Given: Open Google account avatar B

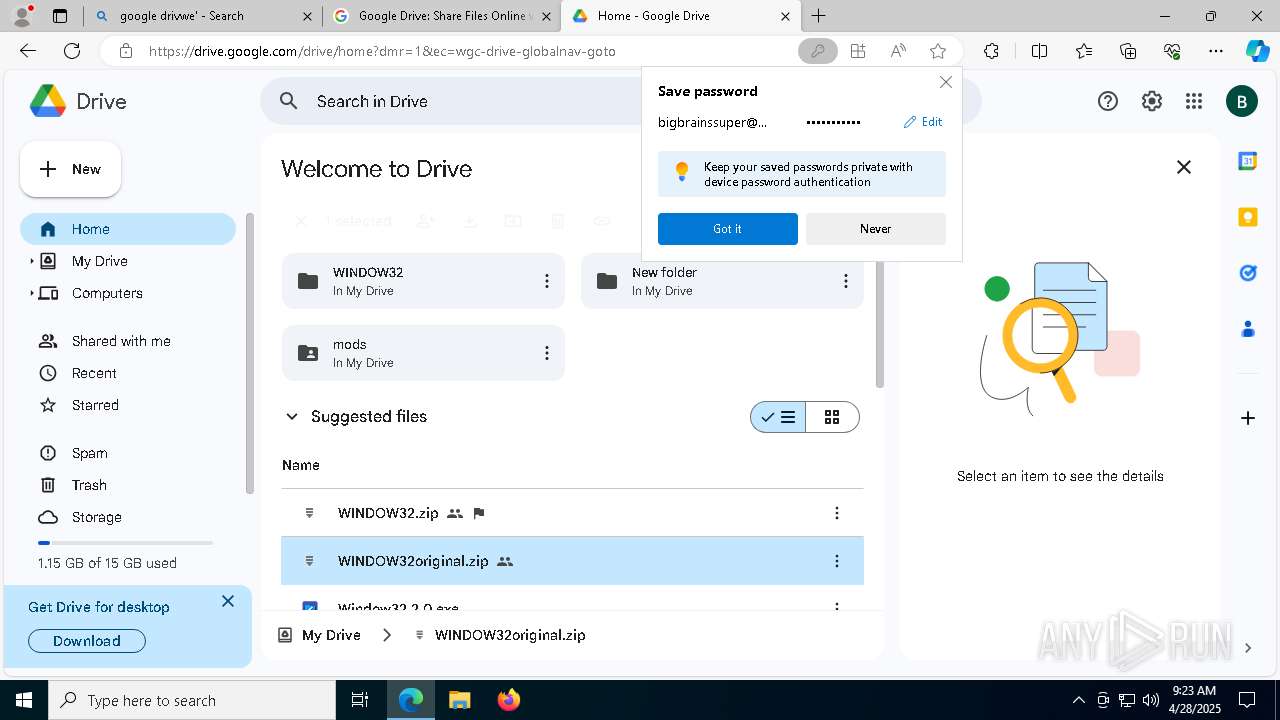Looking at the screenshot, I should [1242, 101].
